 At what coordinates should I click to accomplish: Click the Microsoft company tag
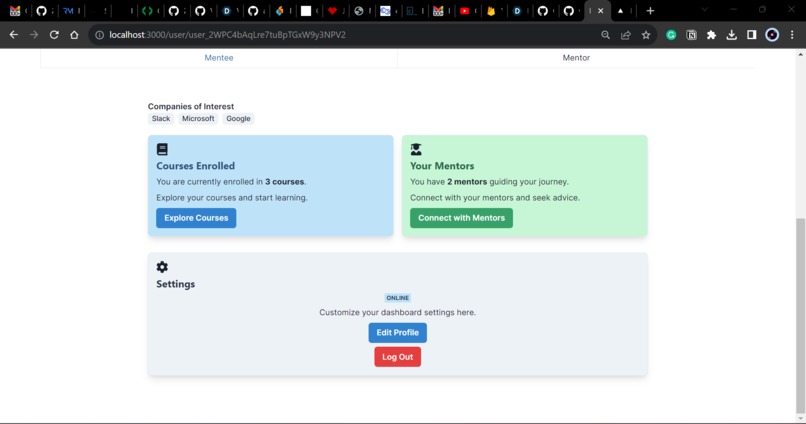click(x=198, y=119)
